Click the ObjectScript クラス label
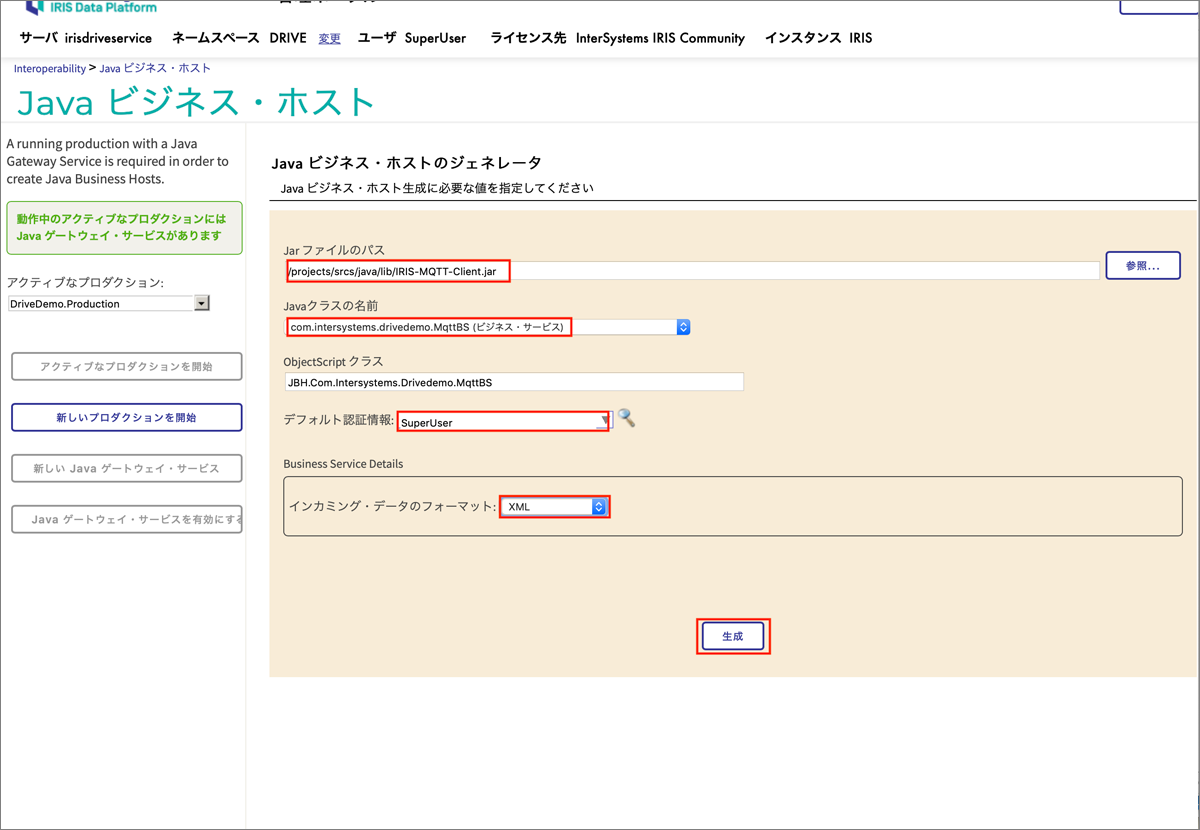The width and height of the screenshot is (1200, 830). click(x=333, y=361)
